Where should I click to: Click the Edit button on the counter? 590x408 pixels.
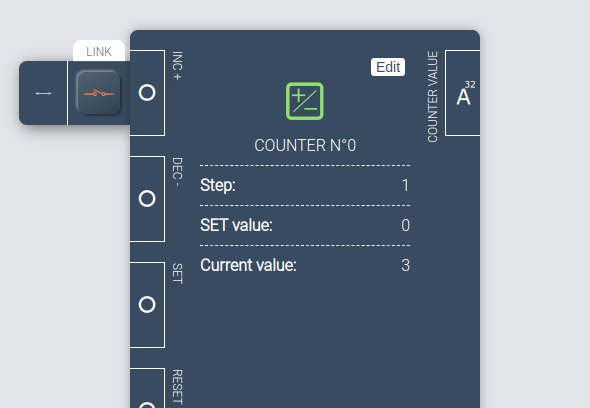pyautogui.click(x=388, y=67)
